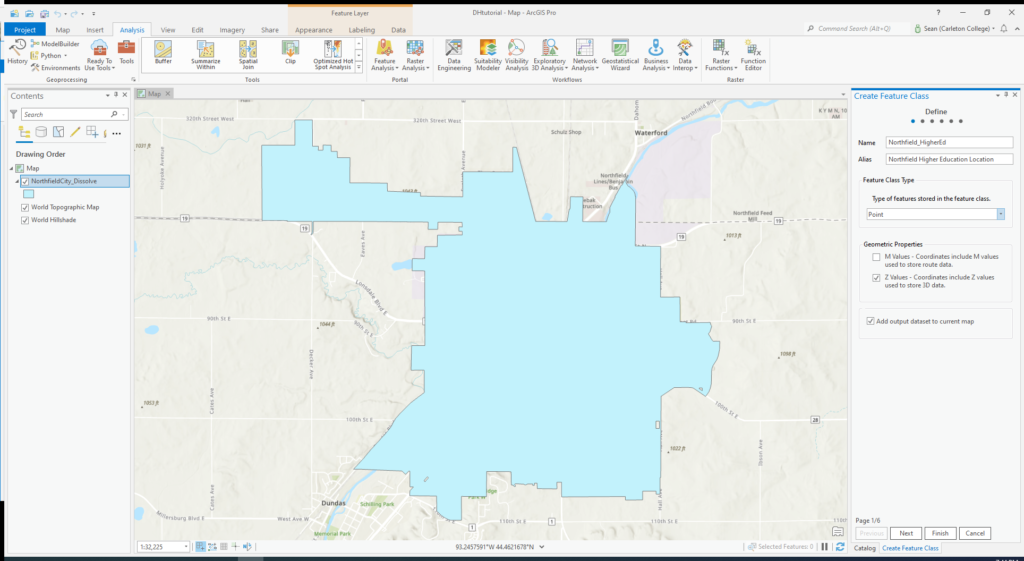1024x561 pixels.
Task: Launch the Geostatistical Wizard
Action: (620, 55)
